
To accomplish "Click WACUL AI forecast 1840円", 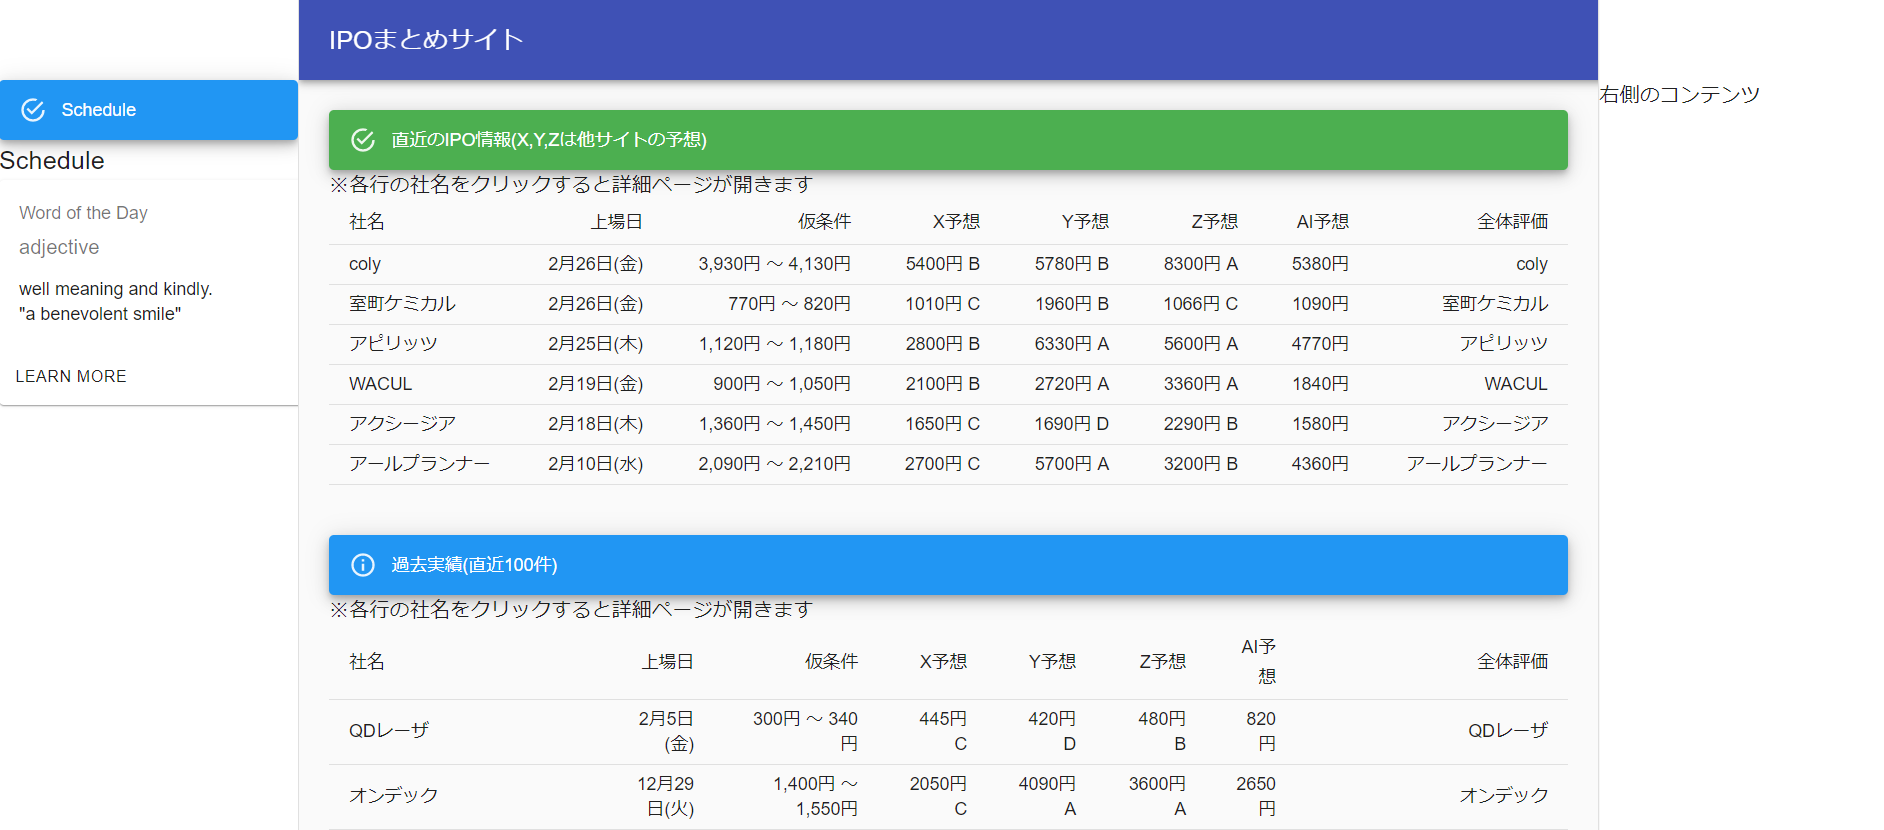I will pos(1320,384).
